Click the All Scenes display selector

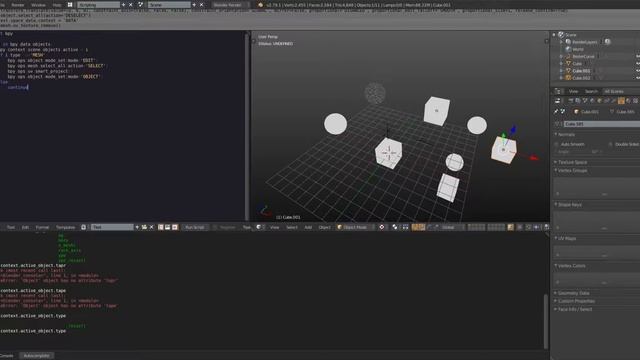[x=620, y=91]
